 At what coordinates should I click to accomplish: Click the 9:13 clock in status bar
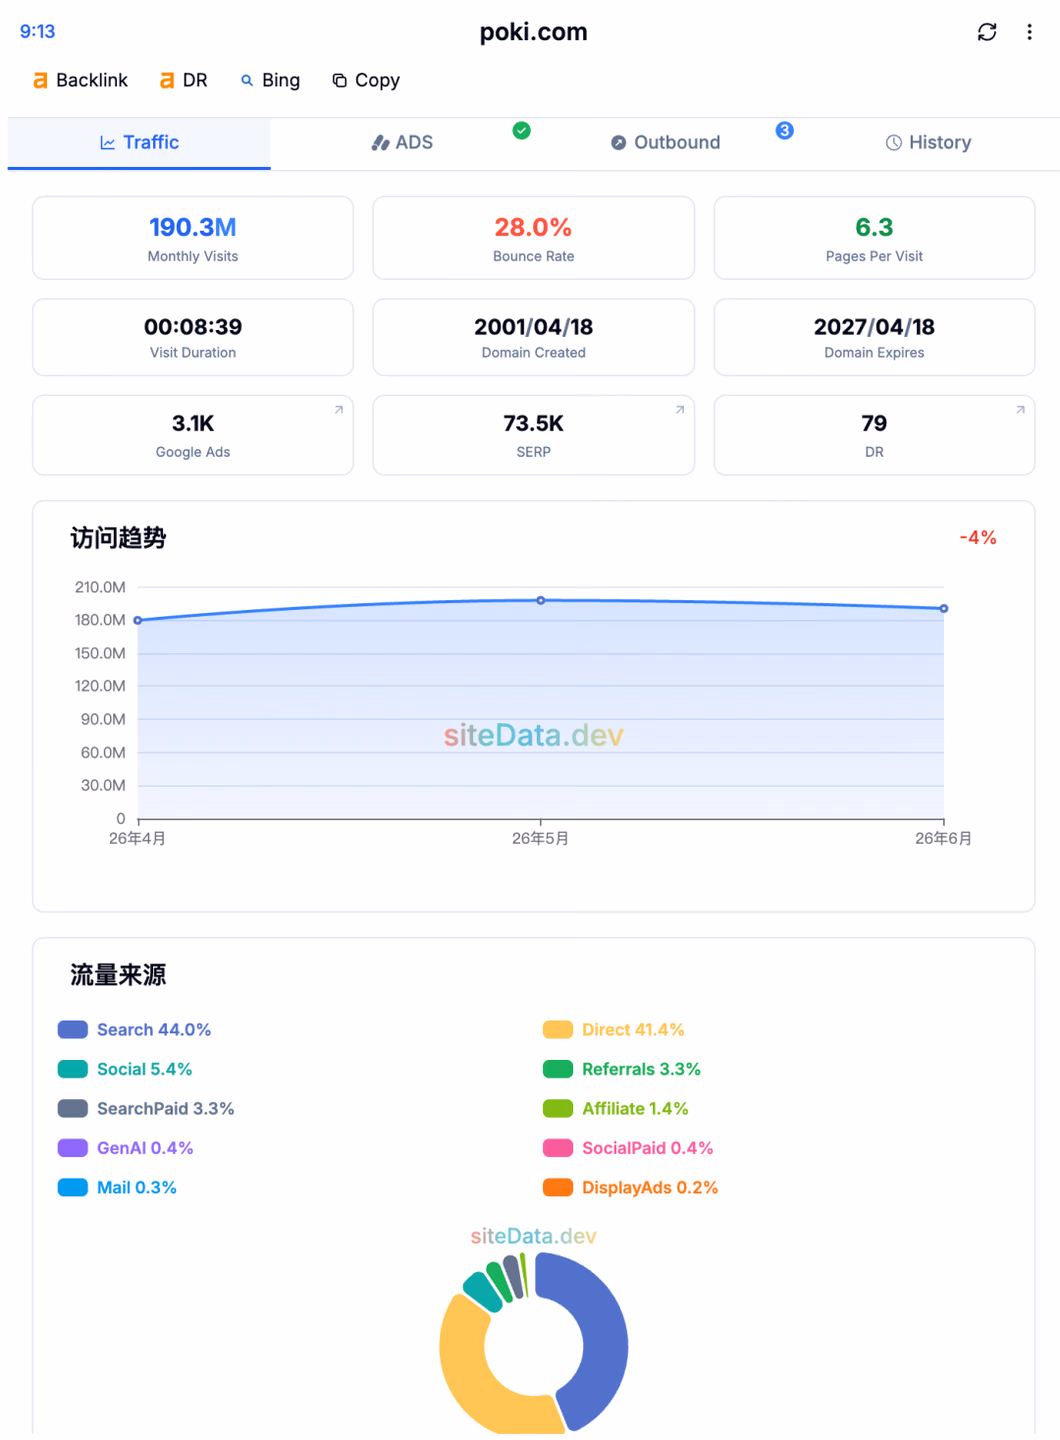(37, 31)
